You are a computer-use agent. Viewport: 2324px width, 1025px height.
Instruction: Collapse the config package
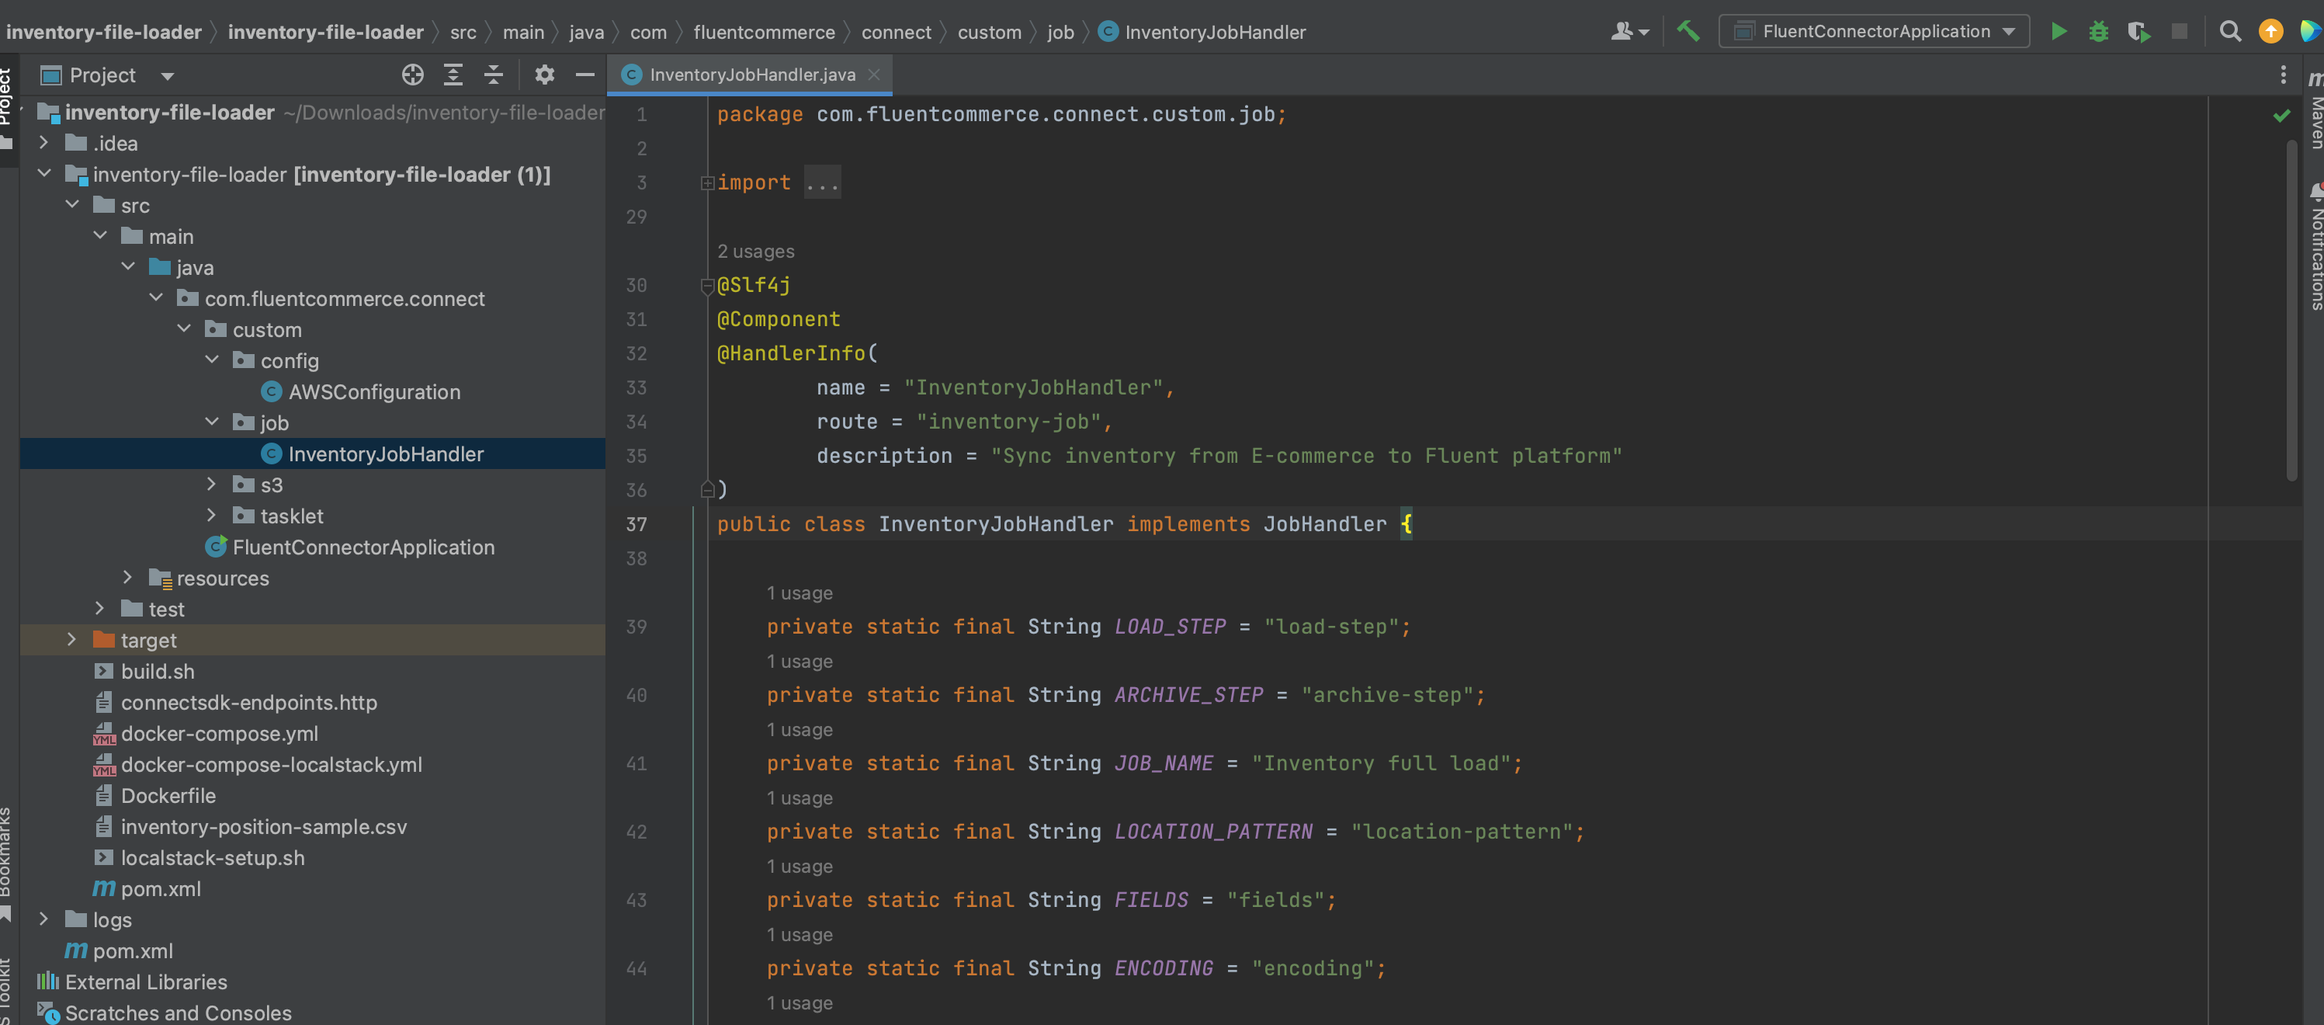coord(212,361)
